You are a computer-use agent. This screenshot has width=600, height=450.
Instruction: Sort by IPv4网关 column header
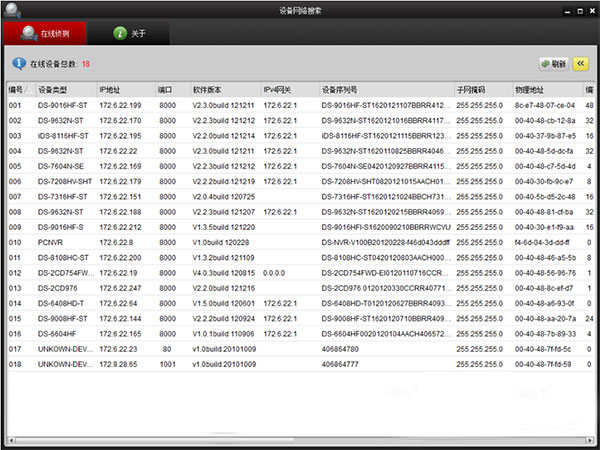tap(290, 90)
